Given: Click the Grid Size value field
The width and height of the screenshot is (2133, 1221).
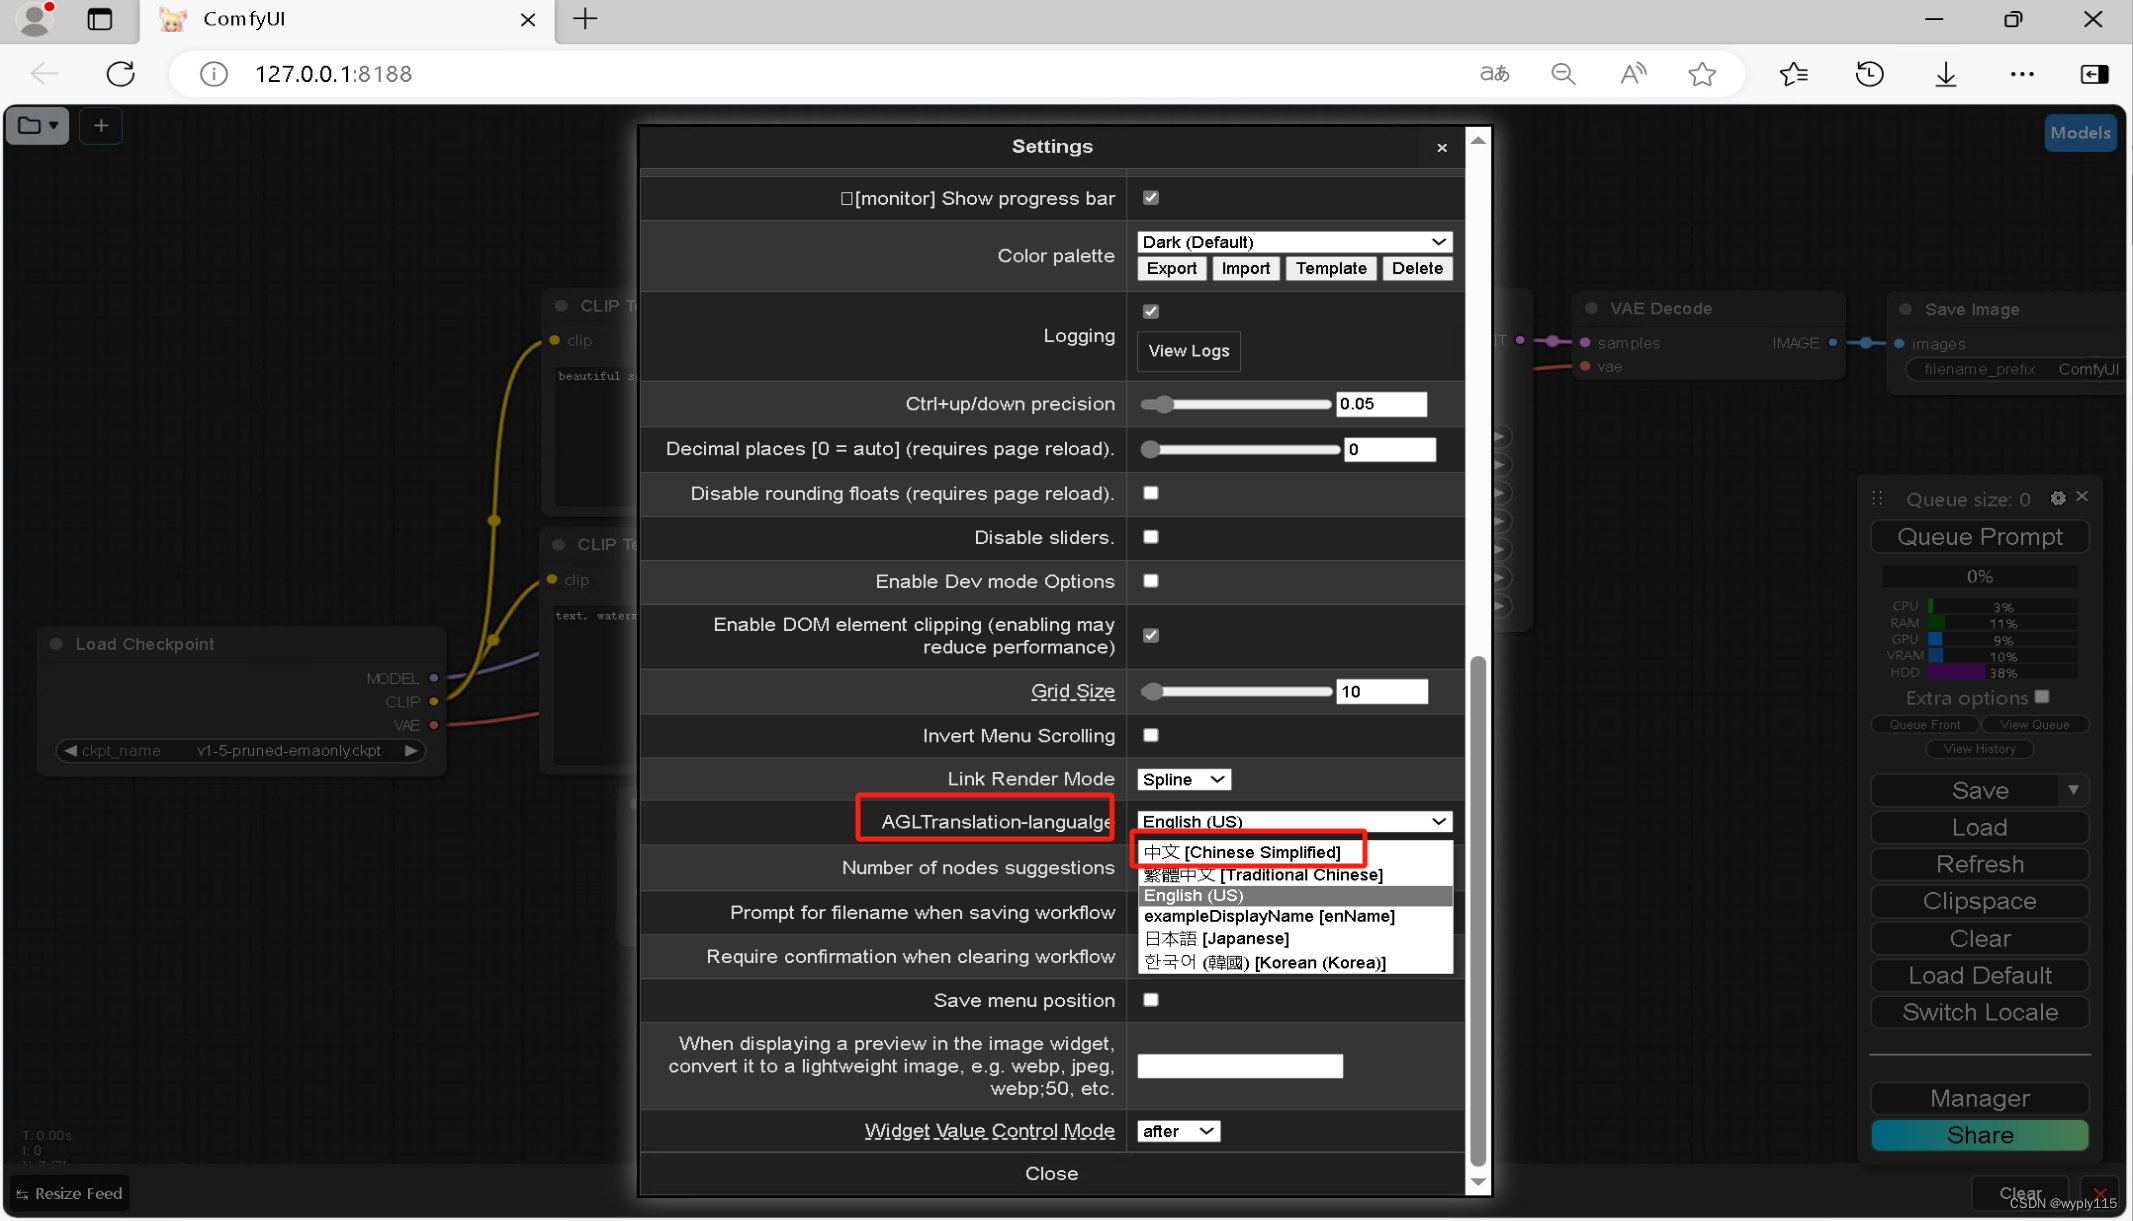Looking at the screenshot, I should click(x=1382, y=691).
